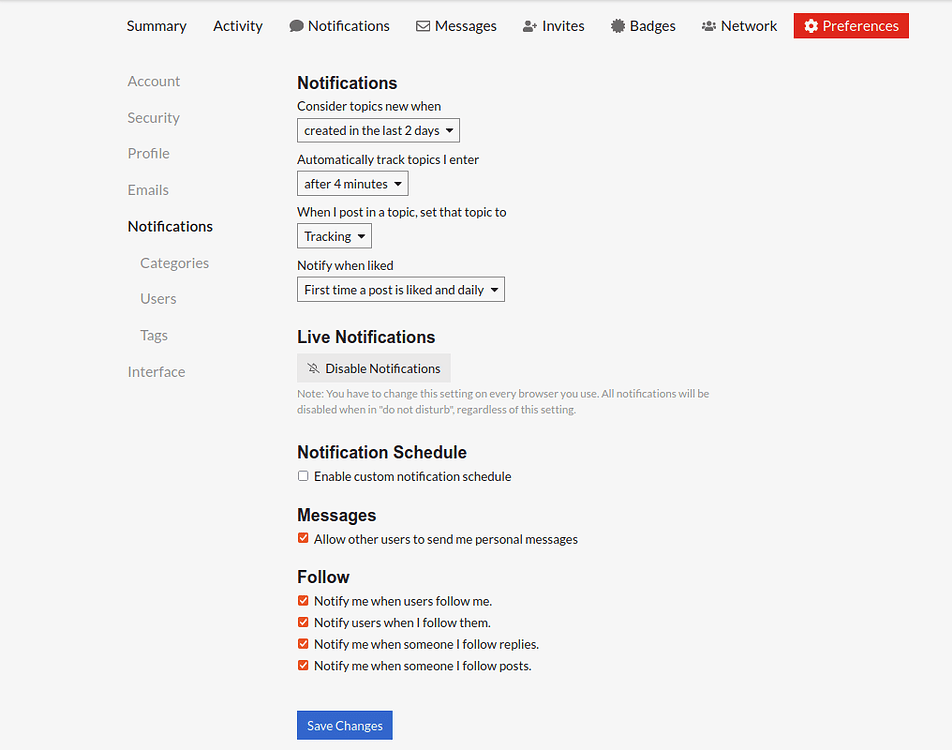The image size is (952, 750).
Task: Click the speech bubble Notifications icon
Action: point(296,26)
